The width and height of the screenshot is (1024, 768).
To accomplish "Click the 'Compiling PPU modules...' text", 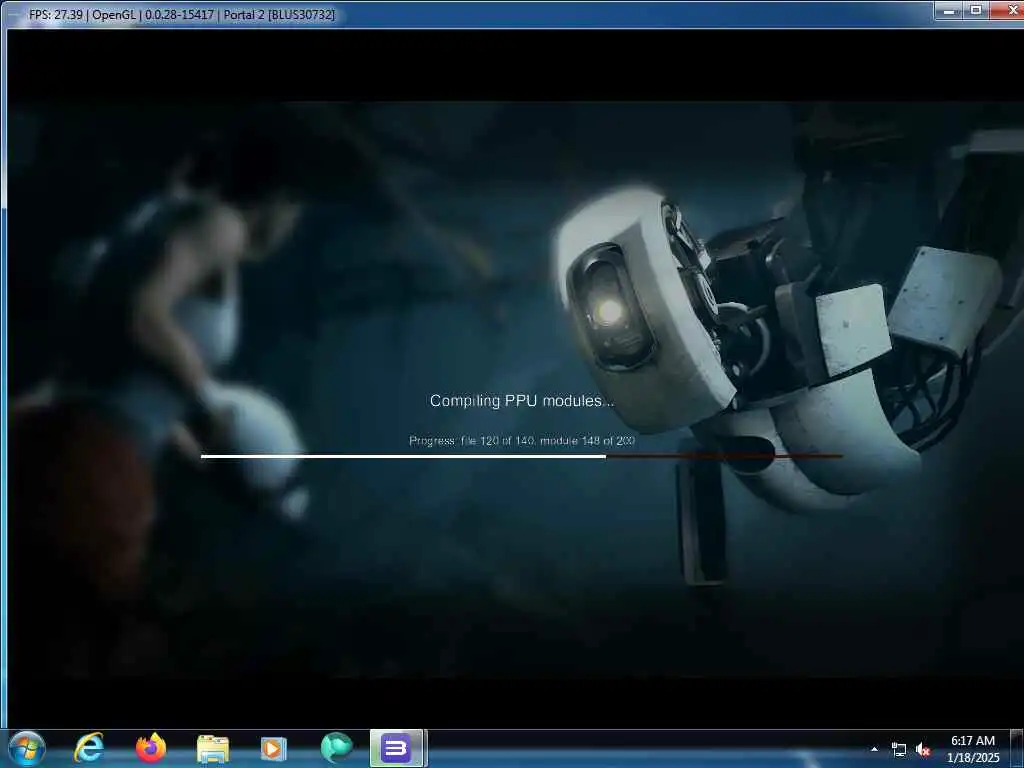I will point(522,401).
